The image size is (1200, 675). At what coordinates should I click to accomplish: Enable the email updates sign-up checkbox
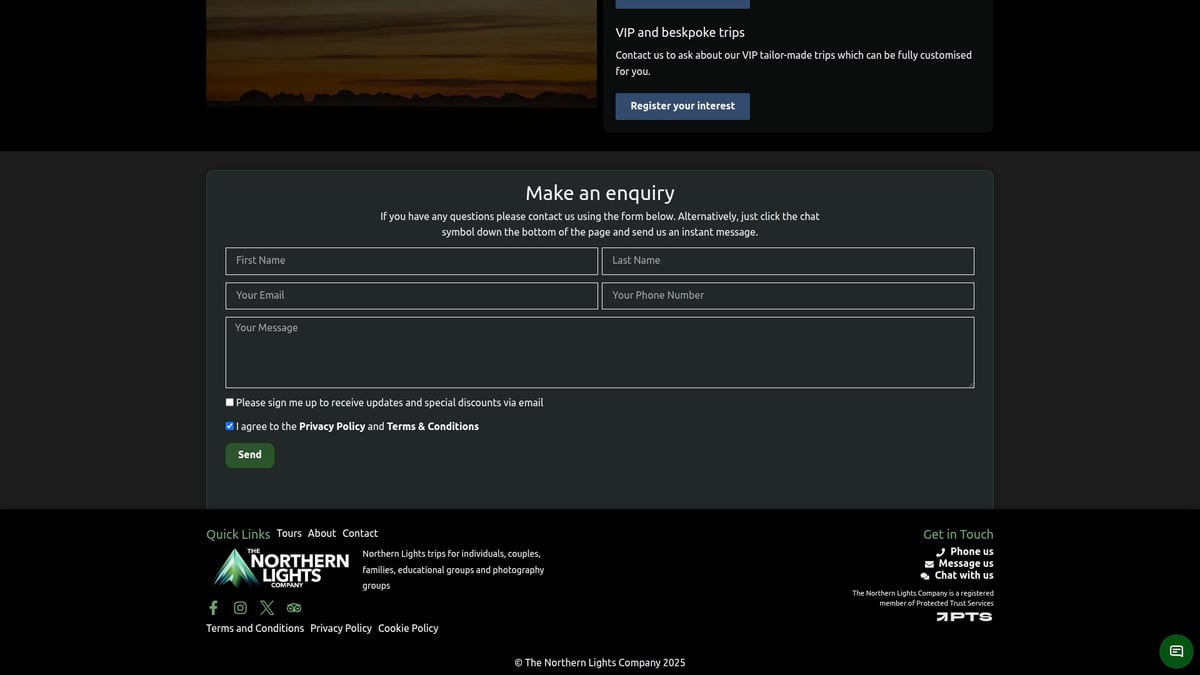tap(230, 402)
